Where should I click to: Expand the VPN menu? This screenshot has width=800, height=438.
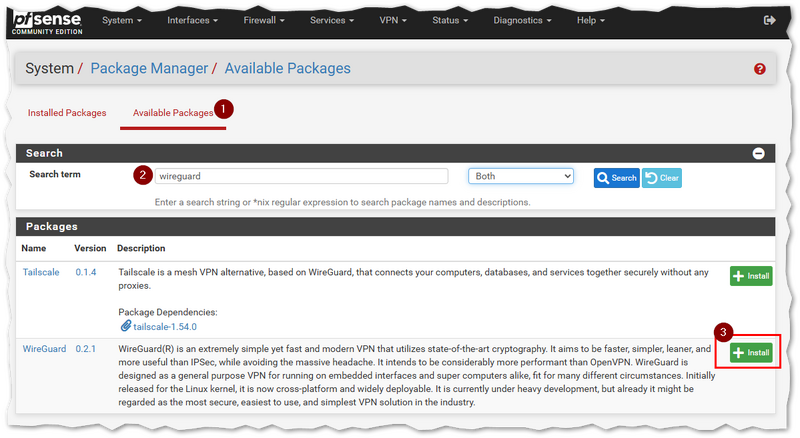[393, 20]
